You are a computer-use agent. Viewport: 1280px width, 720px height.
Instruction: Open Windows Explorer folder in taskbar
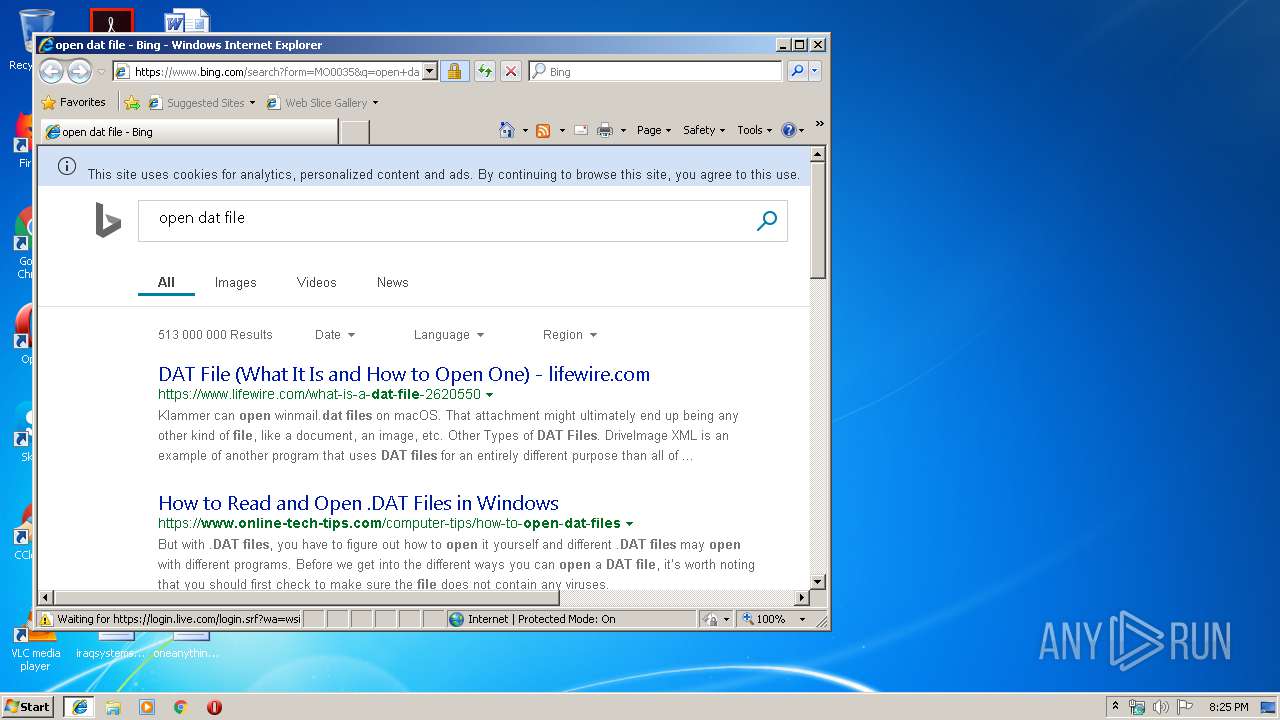[113, 707]
